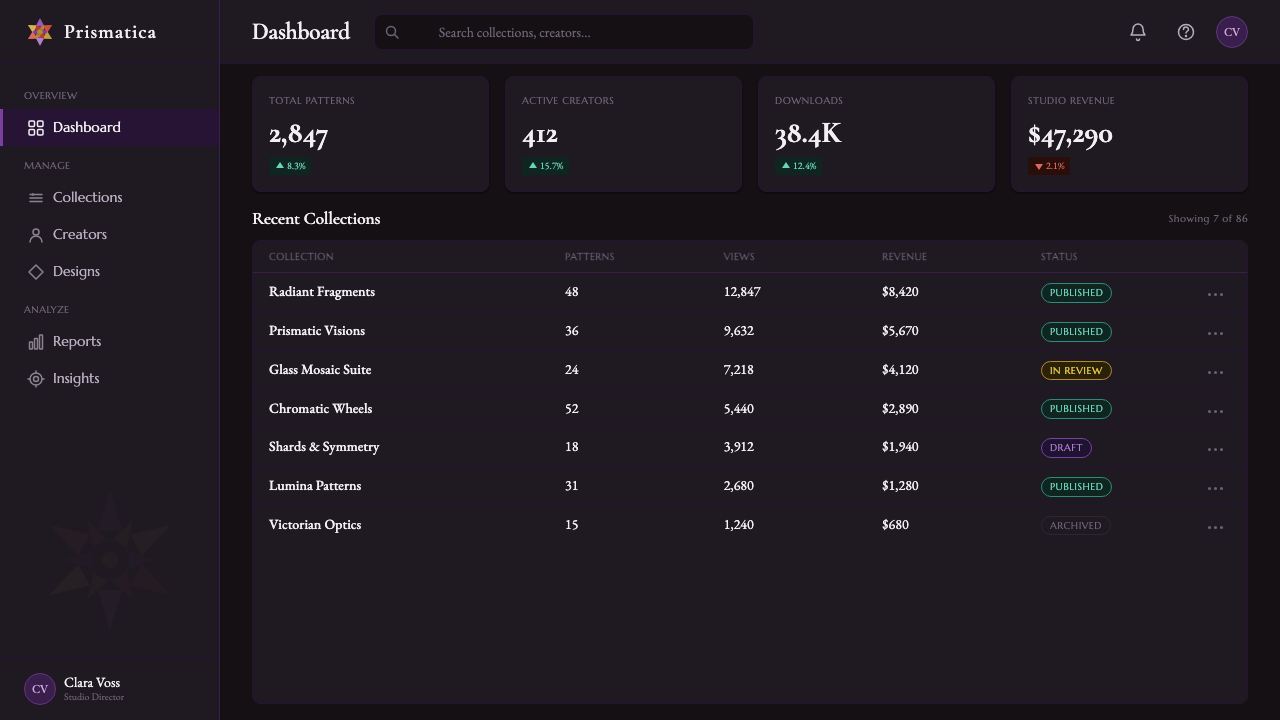Click the Draft status badge
This screenshot has width=1280, height=720.
[x=1066, y=448]
